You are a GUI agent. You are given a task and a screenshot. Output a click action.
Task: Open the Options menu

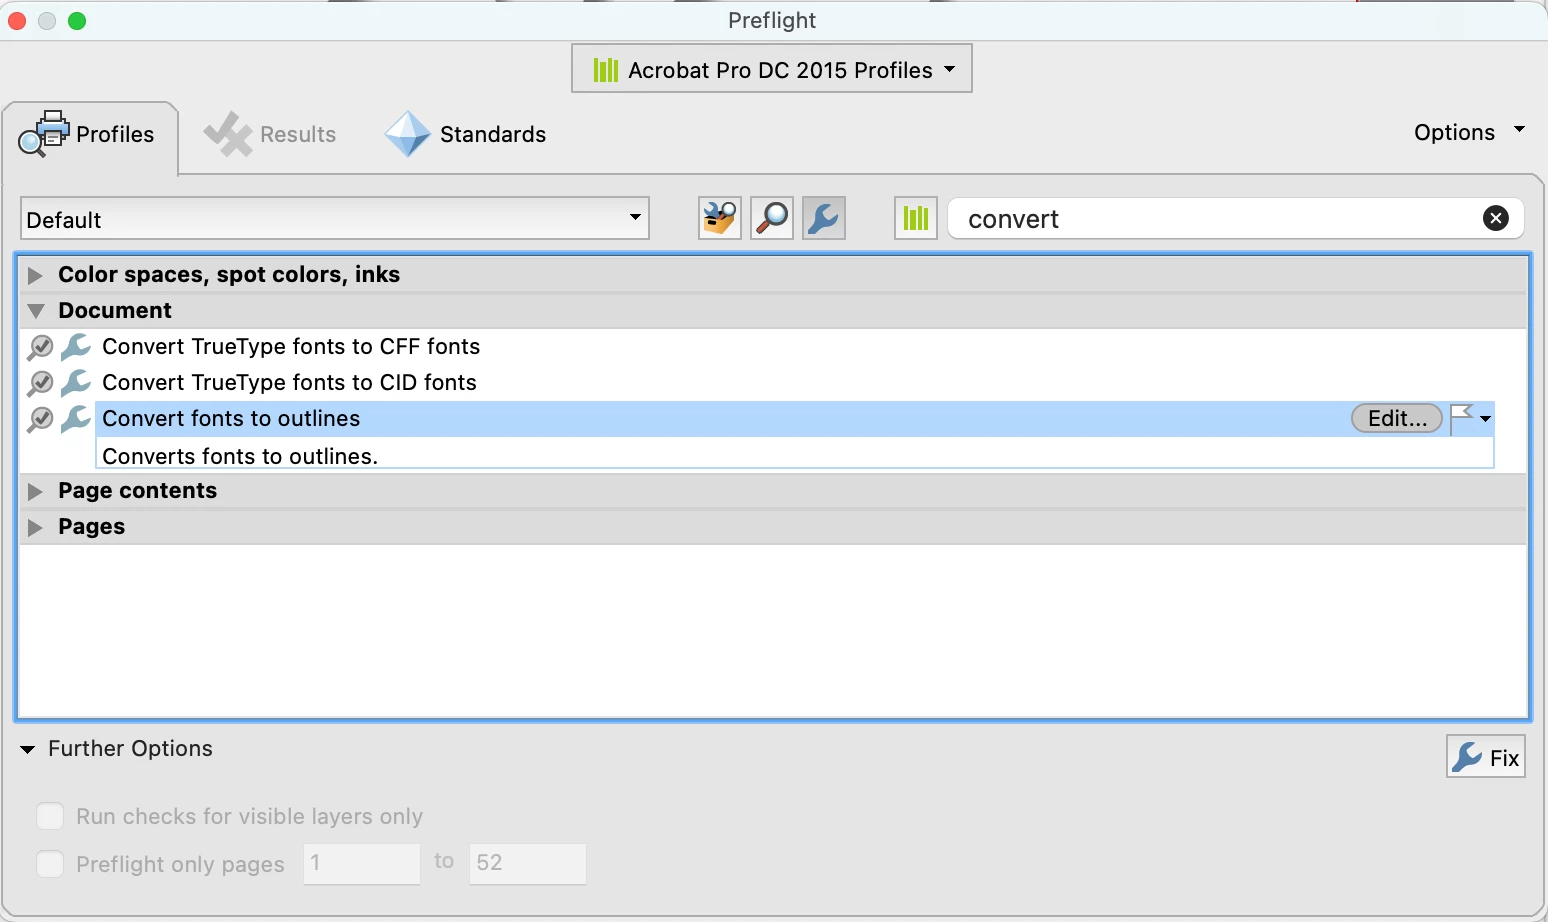coord(1469,132)
